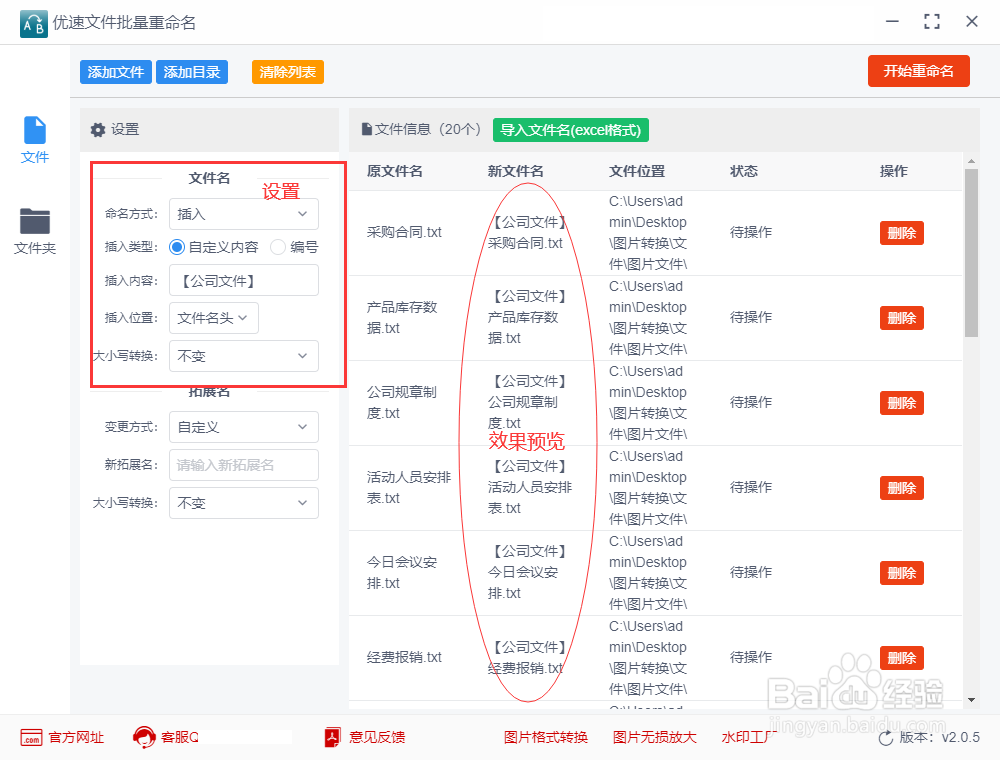
Task: Click the 文件信息 document icon
Action: 367,129
